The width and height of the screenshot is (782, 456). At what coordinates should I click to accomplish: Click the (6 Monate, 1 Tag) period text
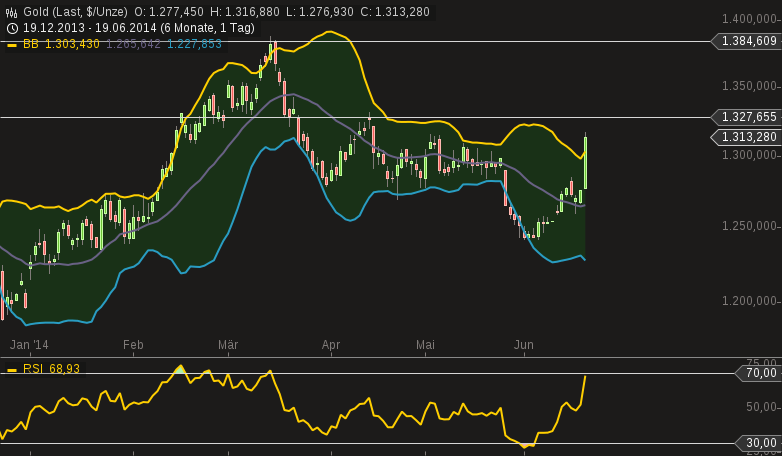(207, 28)
